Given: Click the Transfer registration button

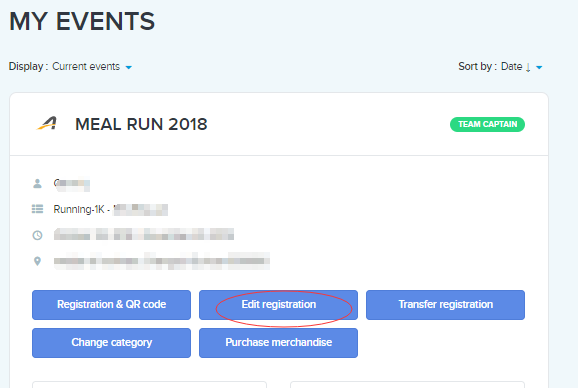Looking at the screenshot, I should point(445,305).
